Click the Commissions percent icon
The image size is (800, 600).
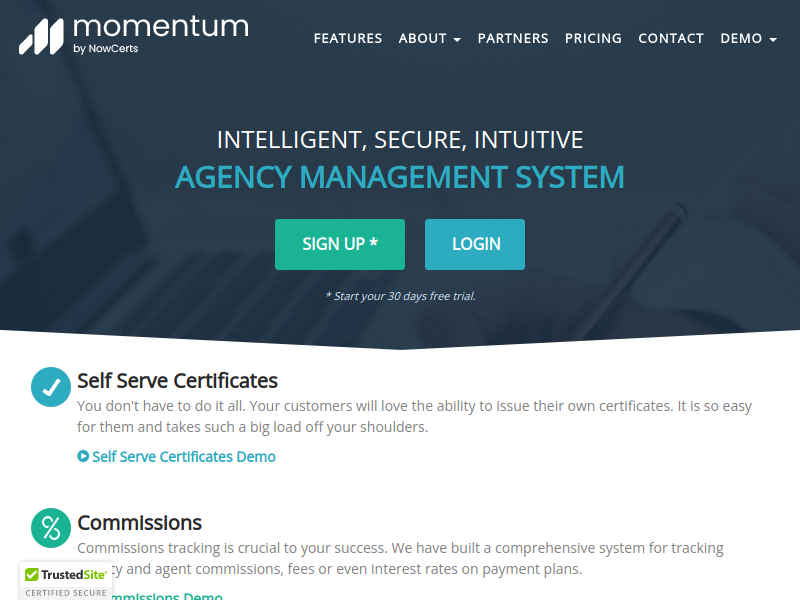(x=51, y=528)
